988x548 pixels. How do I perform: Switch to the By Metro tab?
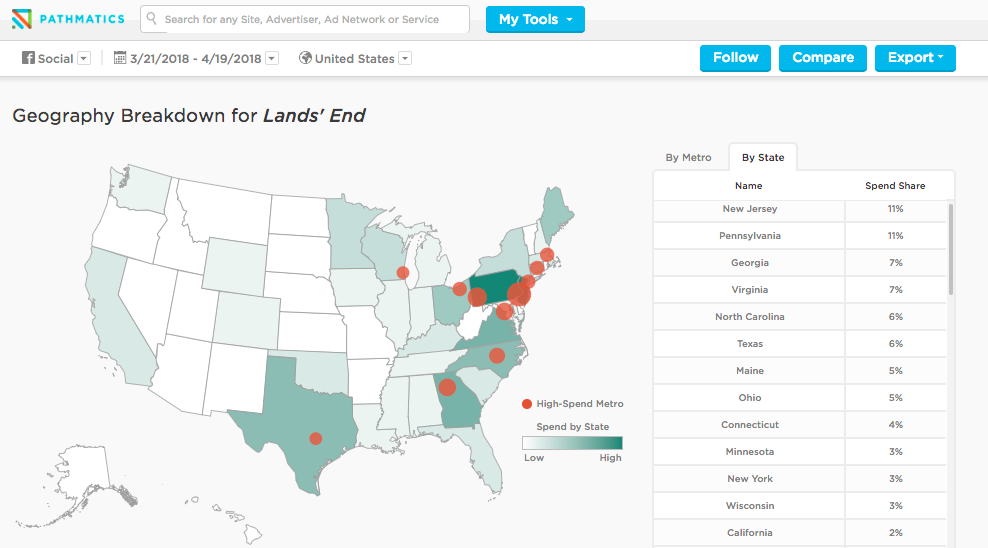[688, 157]
